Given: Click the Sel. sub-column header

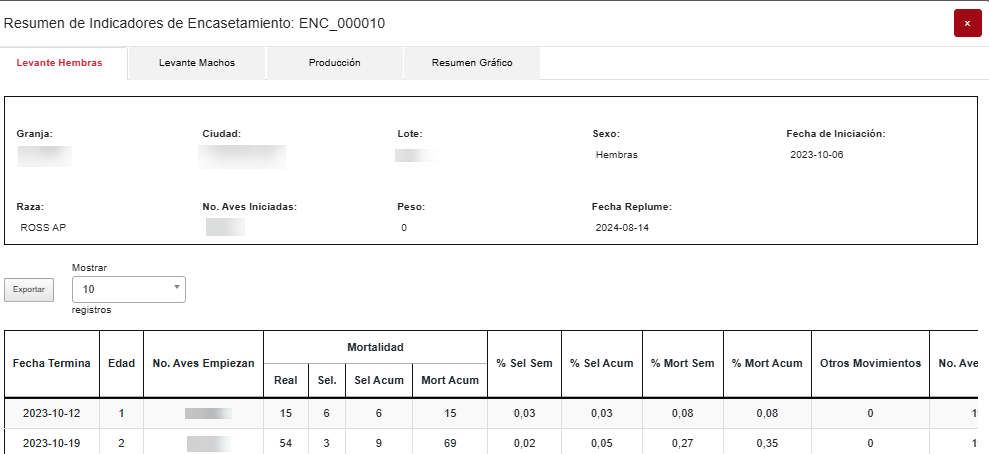Looking at the screenshot, I should (x=327, y=380).
